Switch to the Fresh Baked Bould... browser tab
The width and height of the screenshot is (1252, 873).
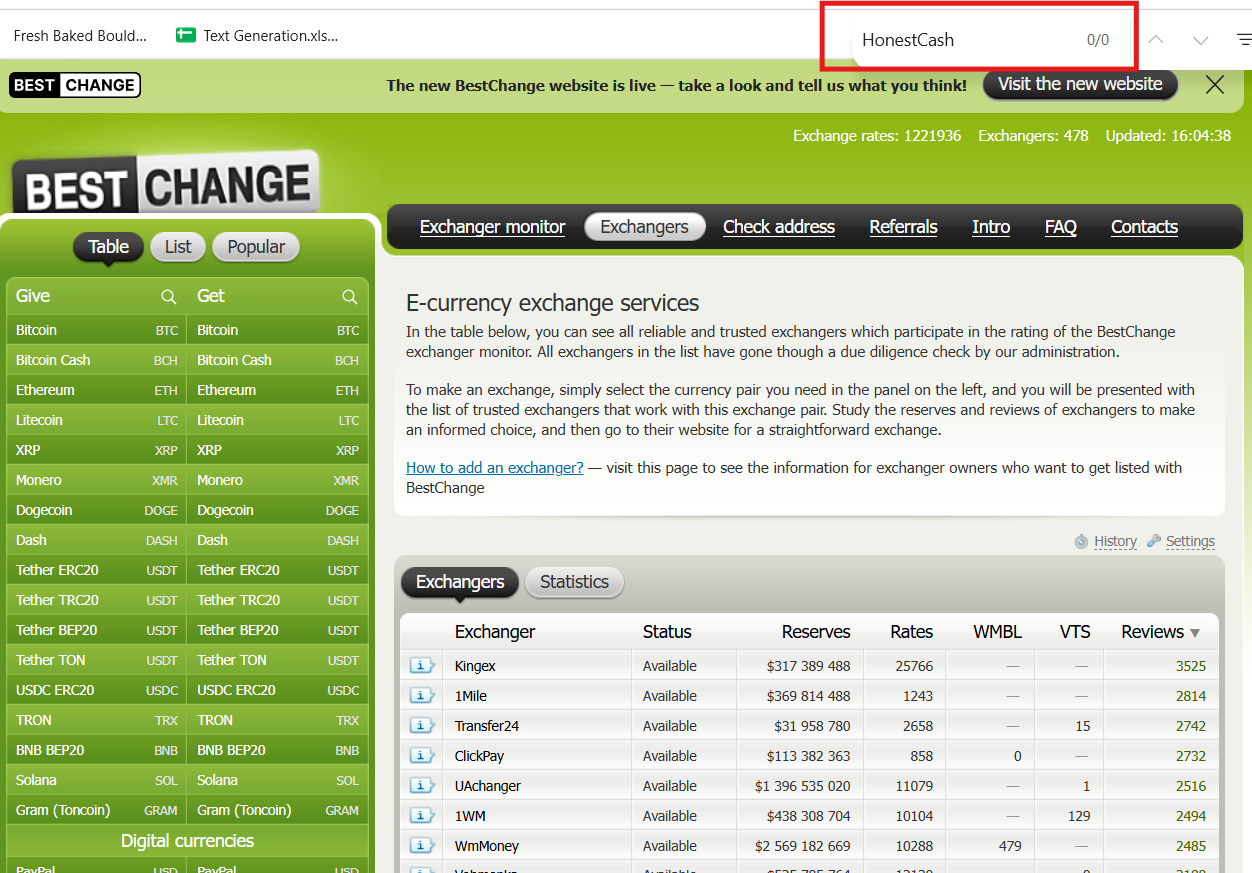pos(80,35)
